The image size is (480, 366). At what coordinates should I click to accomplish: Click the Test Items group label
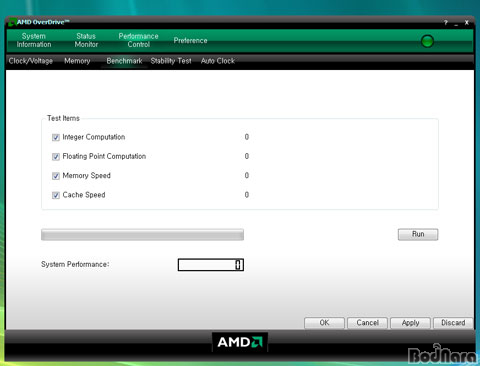pos(63,118)
